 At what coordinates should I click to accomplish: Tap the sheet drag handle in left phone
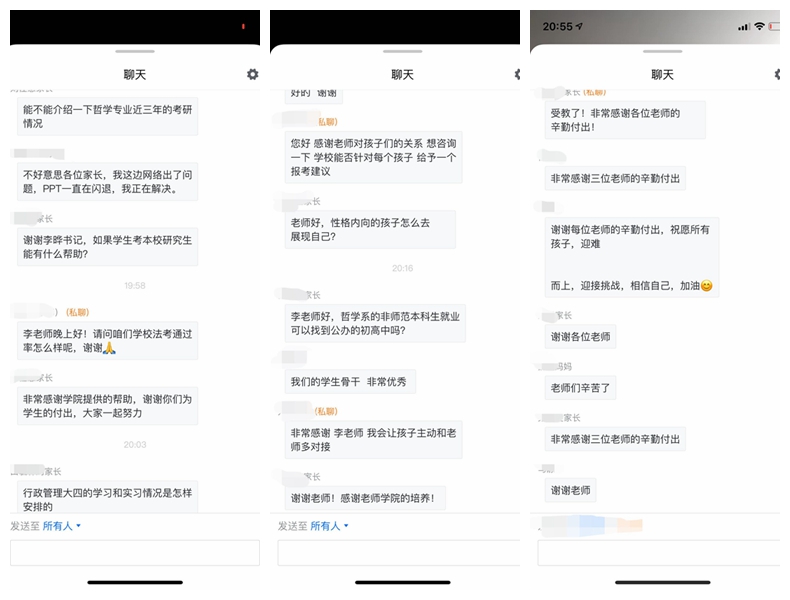point(135,51)
